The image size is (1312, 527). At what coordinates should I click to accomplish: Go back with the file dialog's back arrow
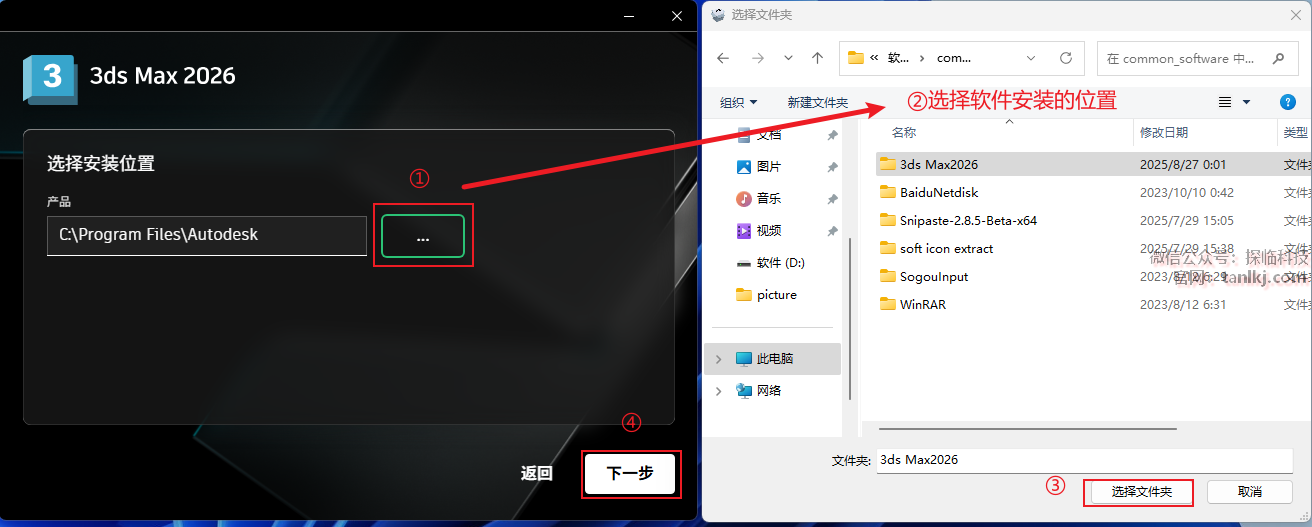pos(724,58)
